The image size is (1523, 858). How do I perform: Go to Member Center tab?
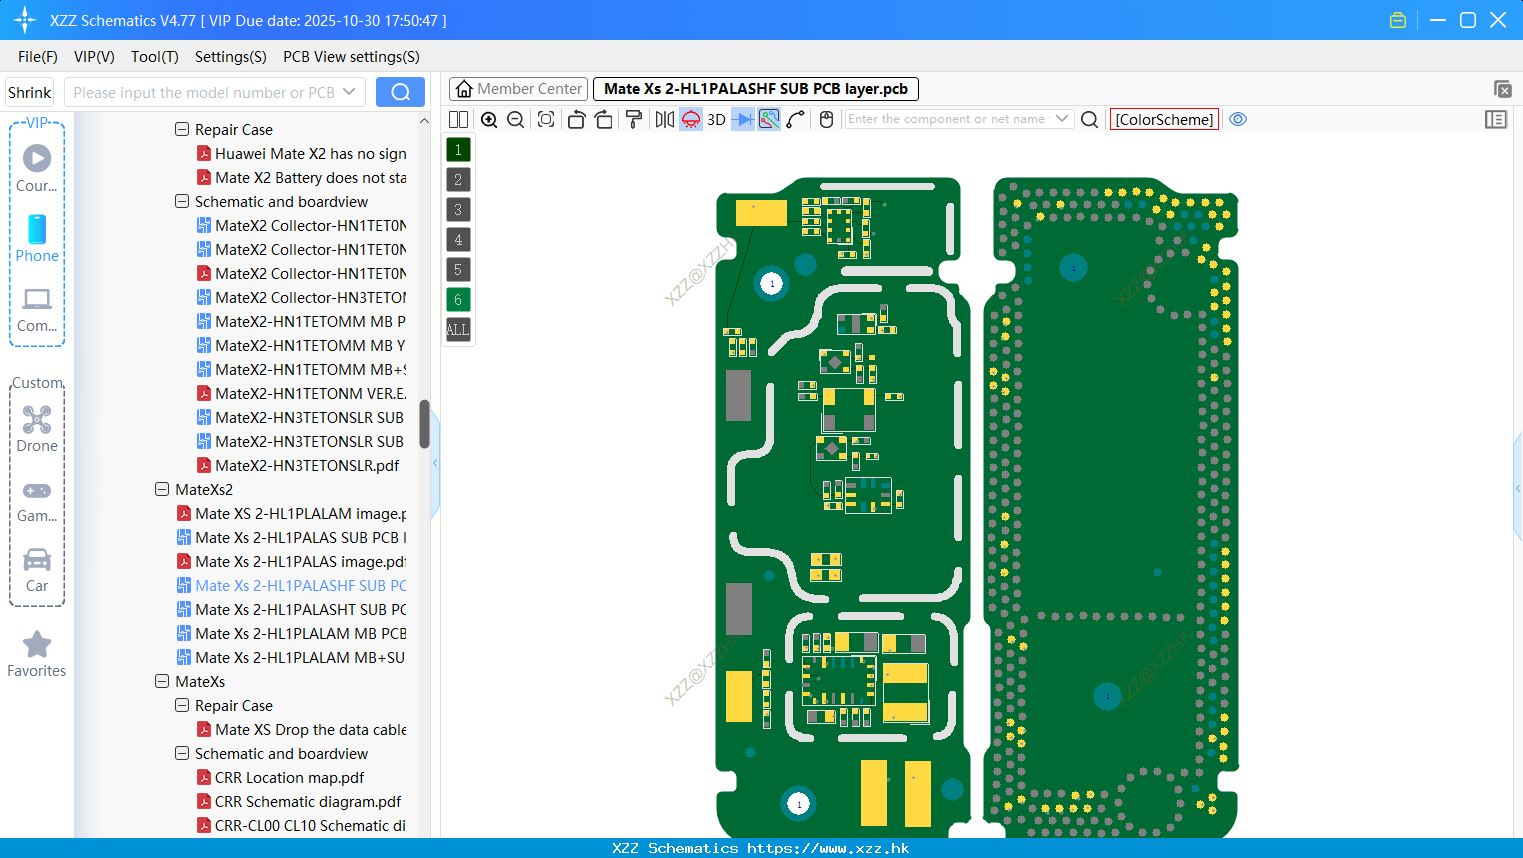click(x=518, y=89)
